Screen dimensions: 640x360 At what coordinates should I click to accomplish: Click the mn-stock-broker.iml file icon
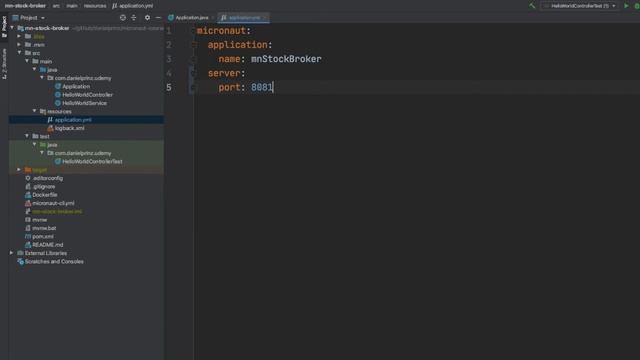pyautogui.click(x=28, y=211)
